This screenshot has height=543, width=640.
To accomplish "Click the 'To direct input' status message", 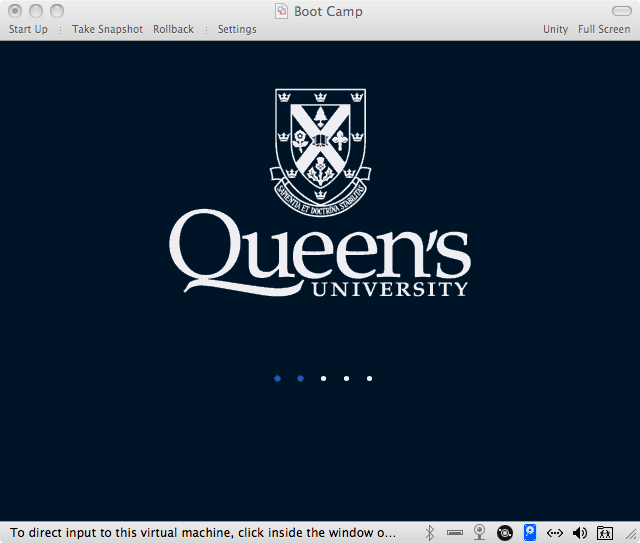I will tap(203, 533).
